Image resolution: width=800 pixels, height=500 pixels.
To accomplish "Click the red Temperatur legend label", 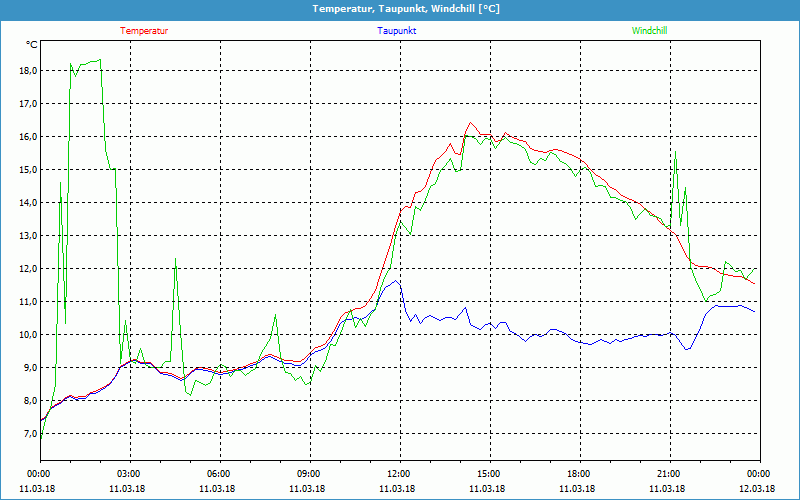I will click(x=144, y=30).
